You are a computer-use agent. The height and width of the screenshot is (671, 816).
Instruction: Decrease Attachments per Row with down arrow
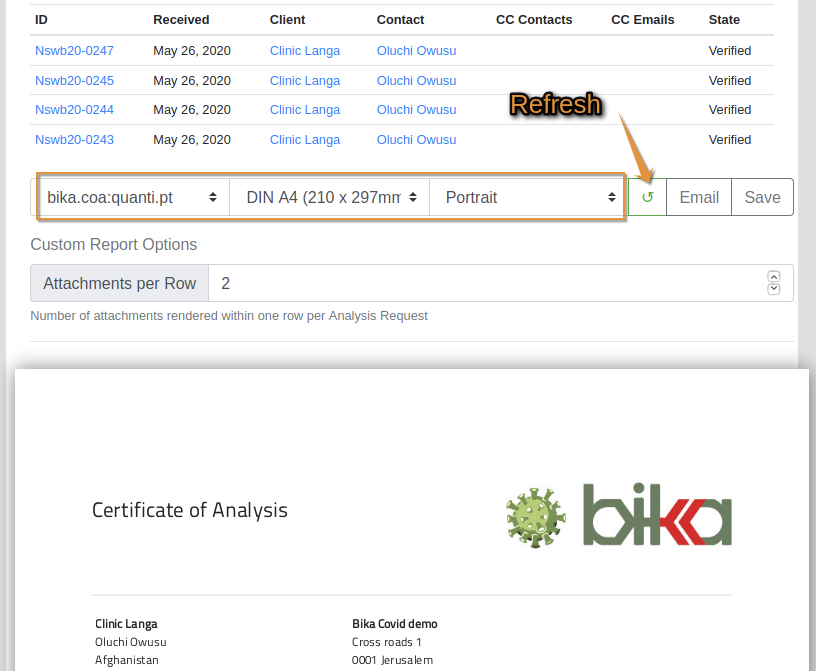773,289
